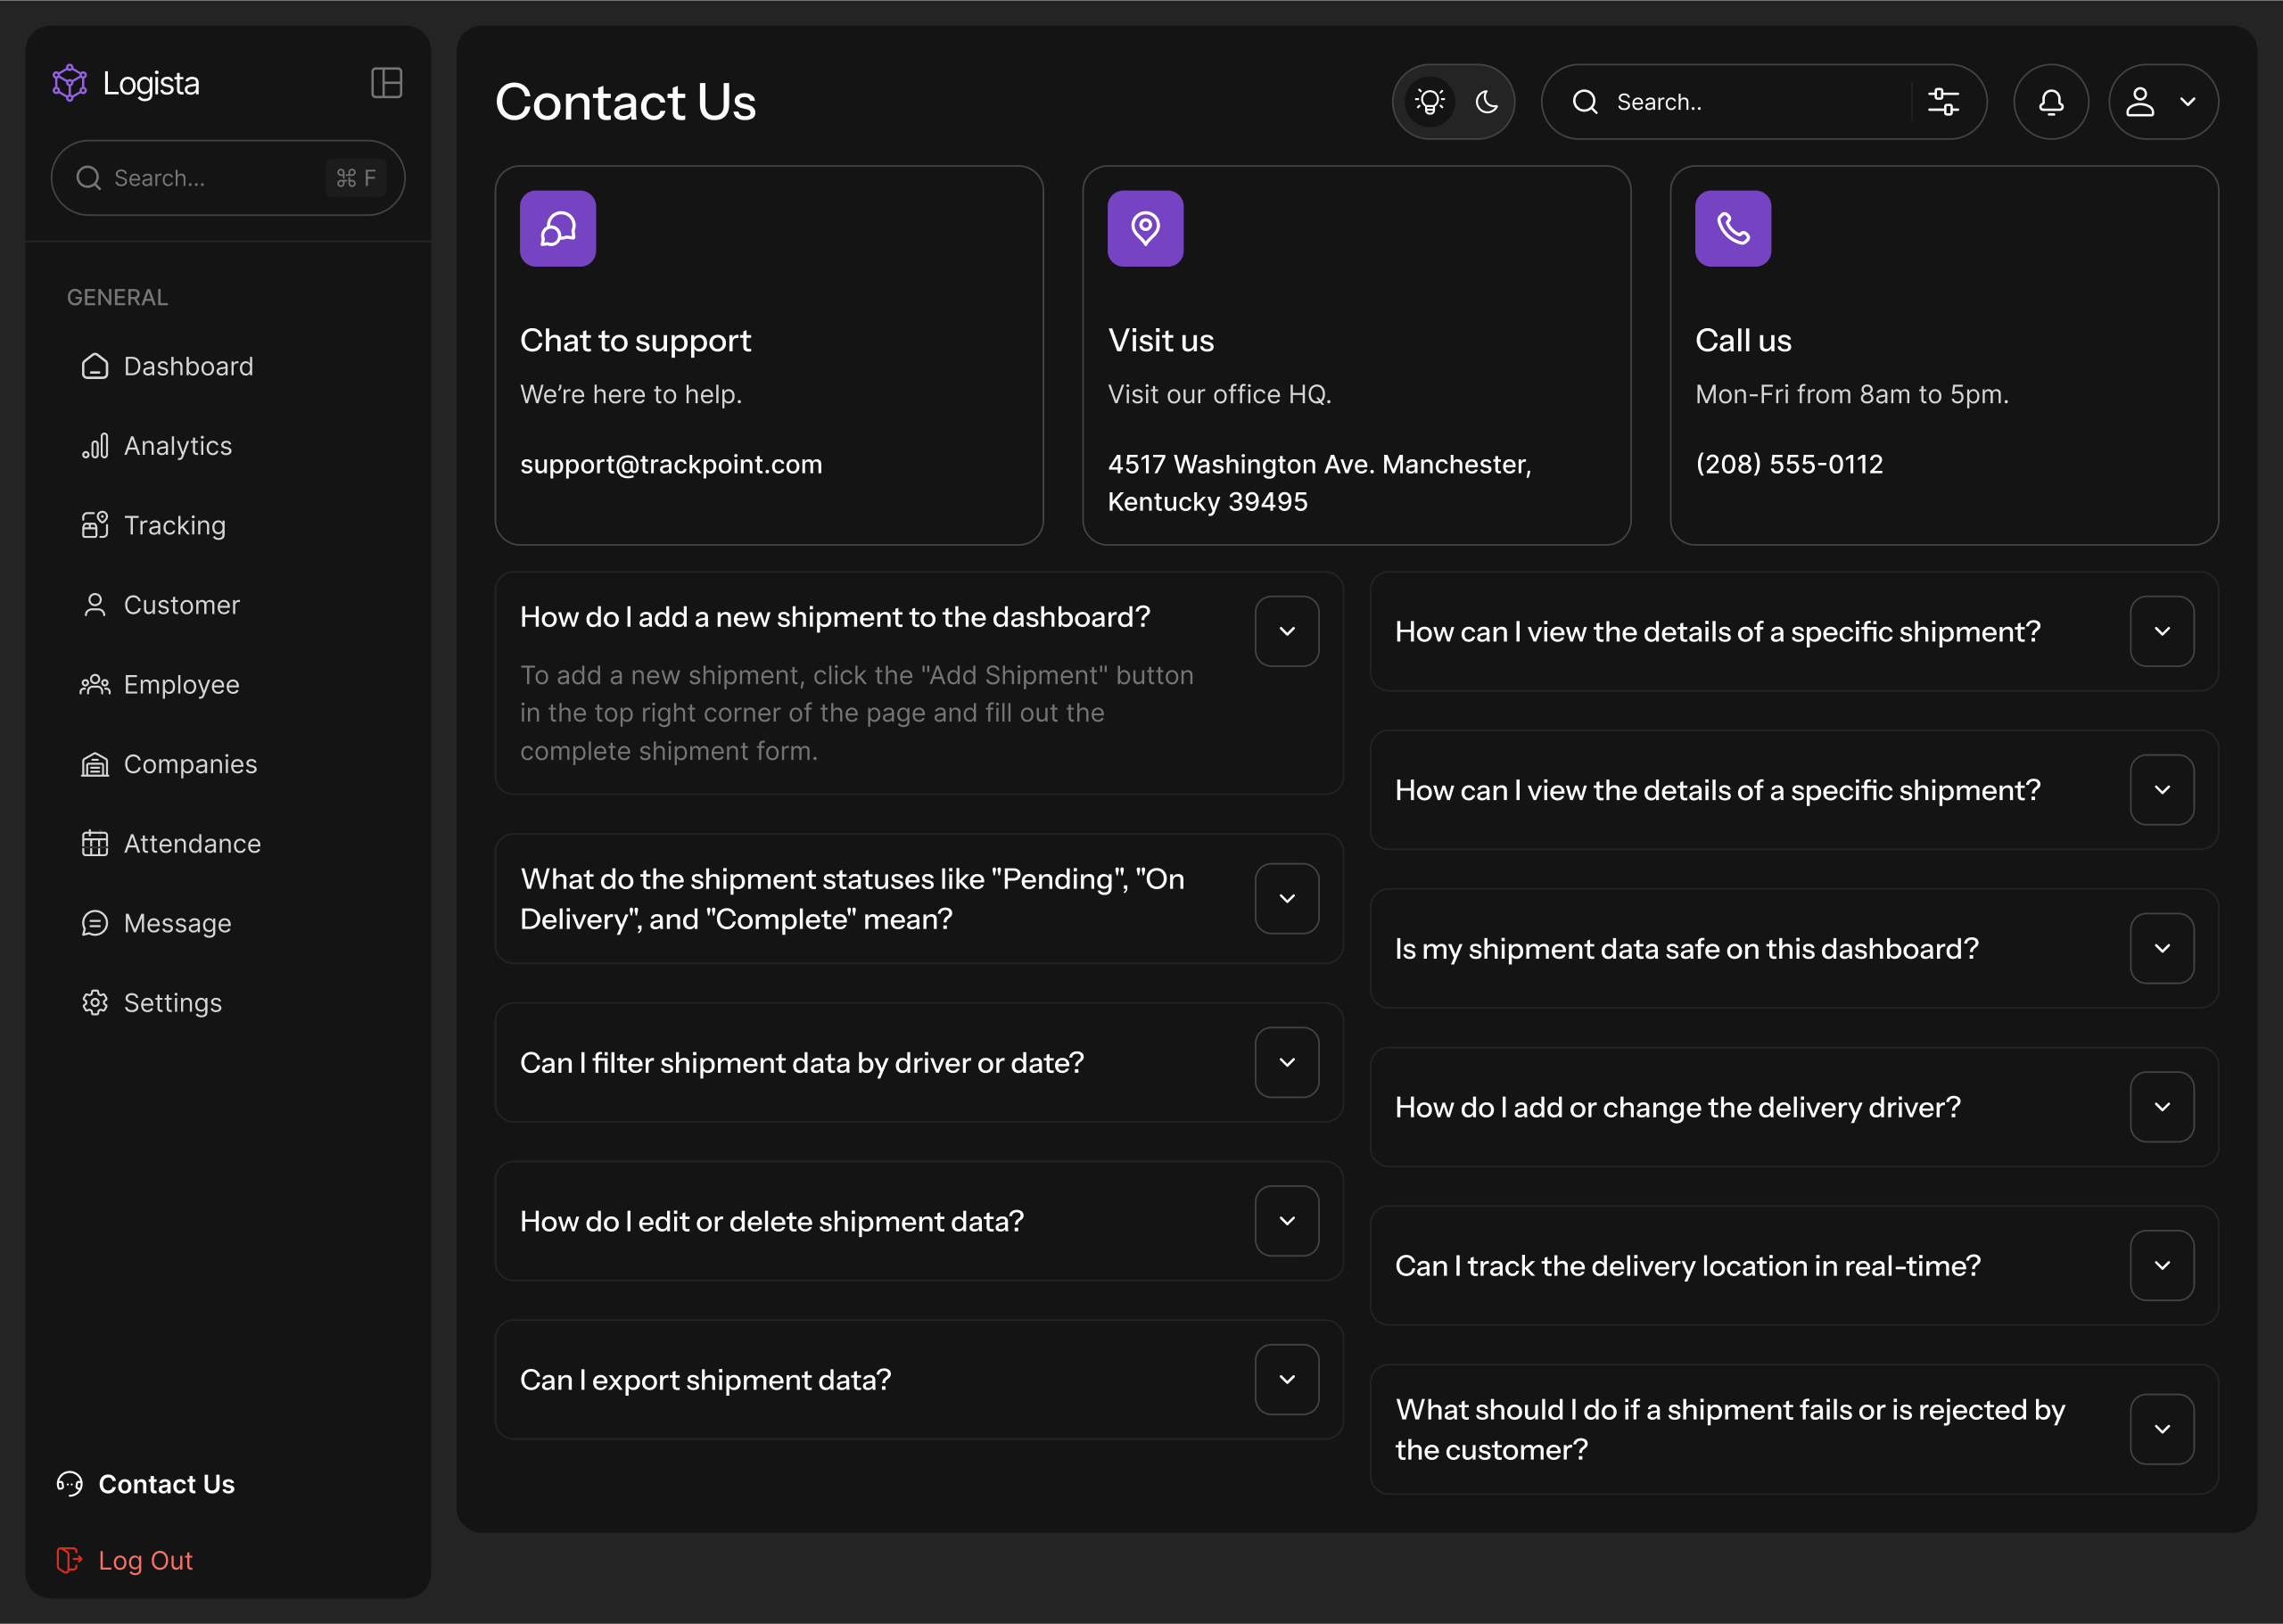
Task: Click the Message bubble icon
Action: pos(95,924)
